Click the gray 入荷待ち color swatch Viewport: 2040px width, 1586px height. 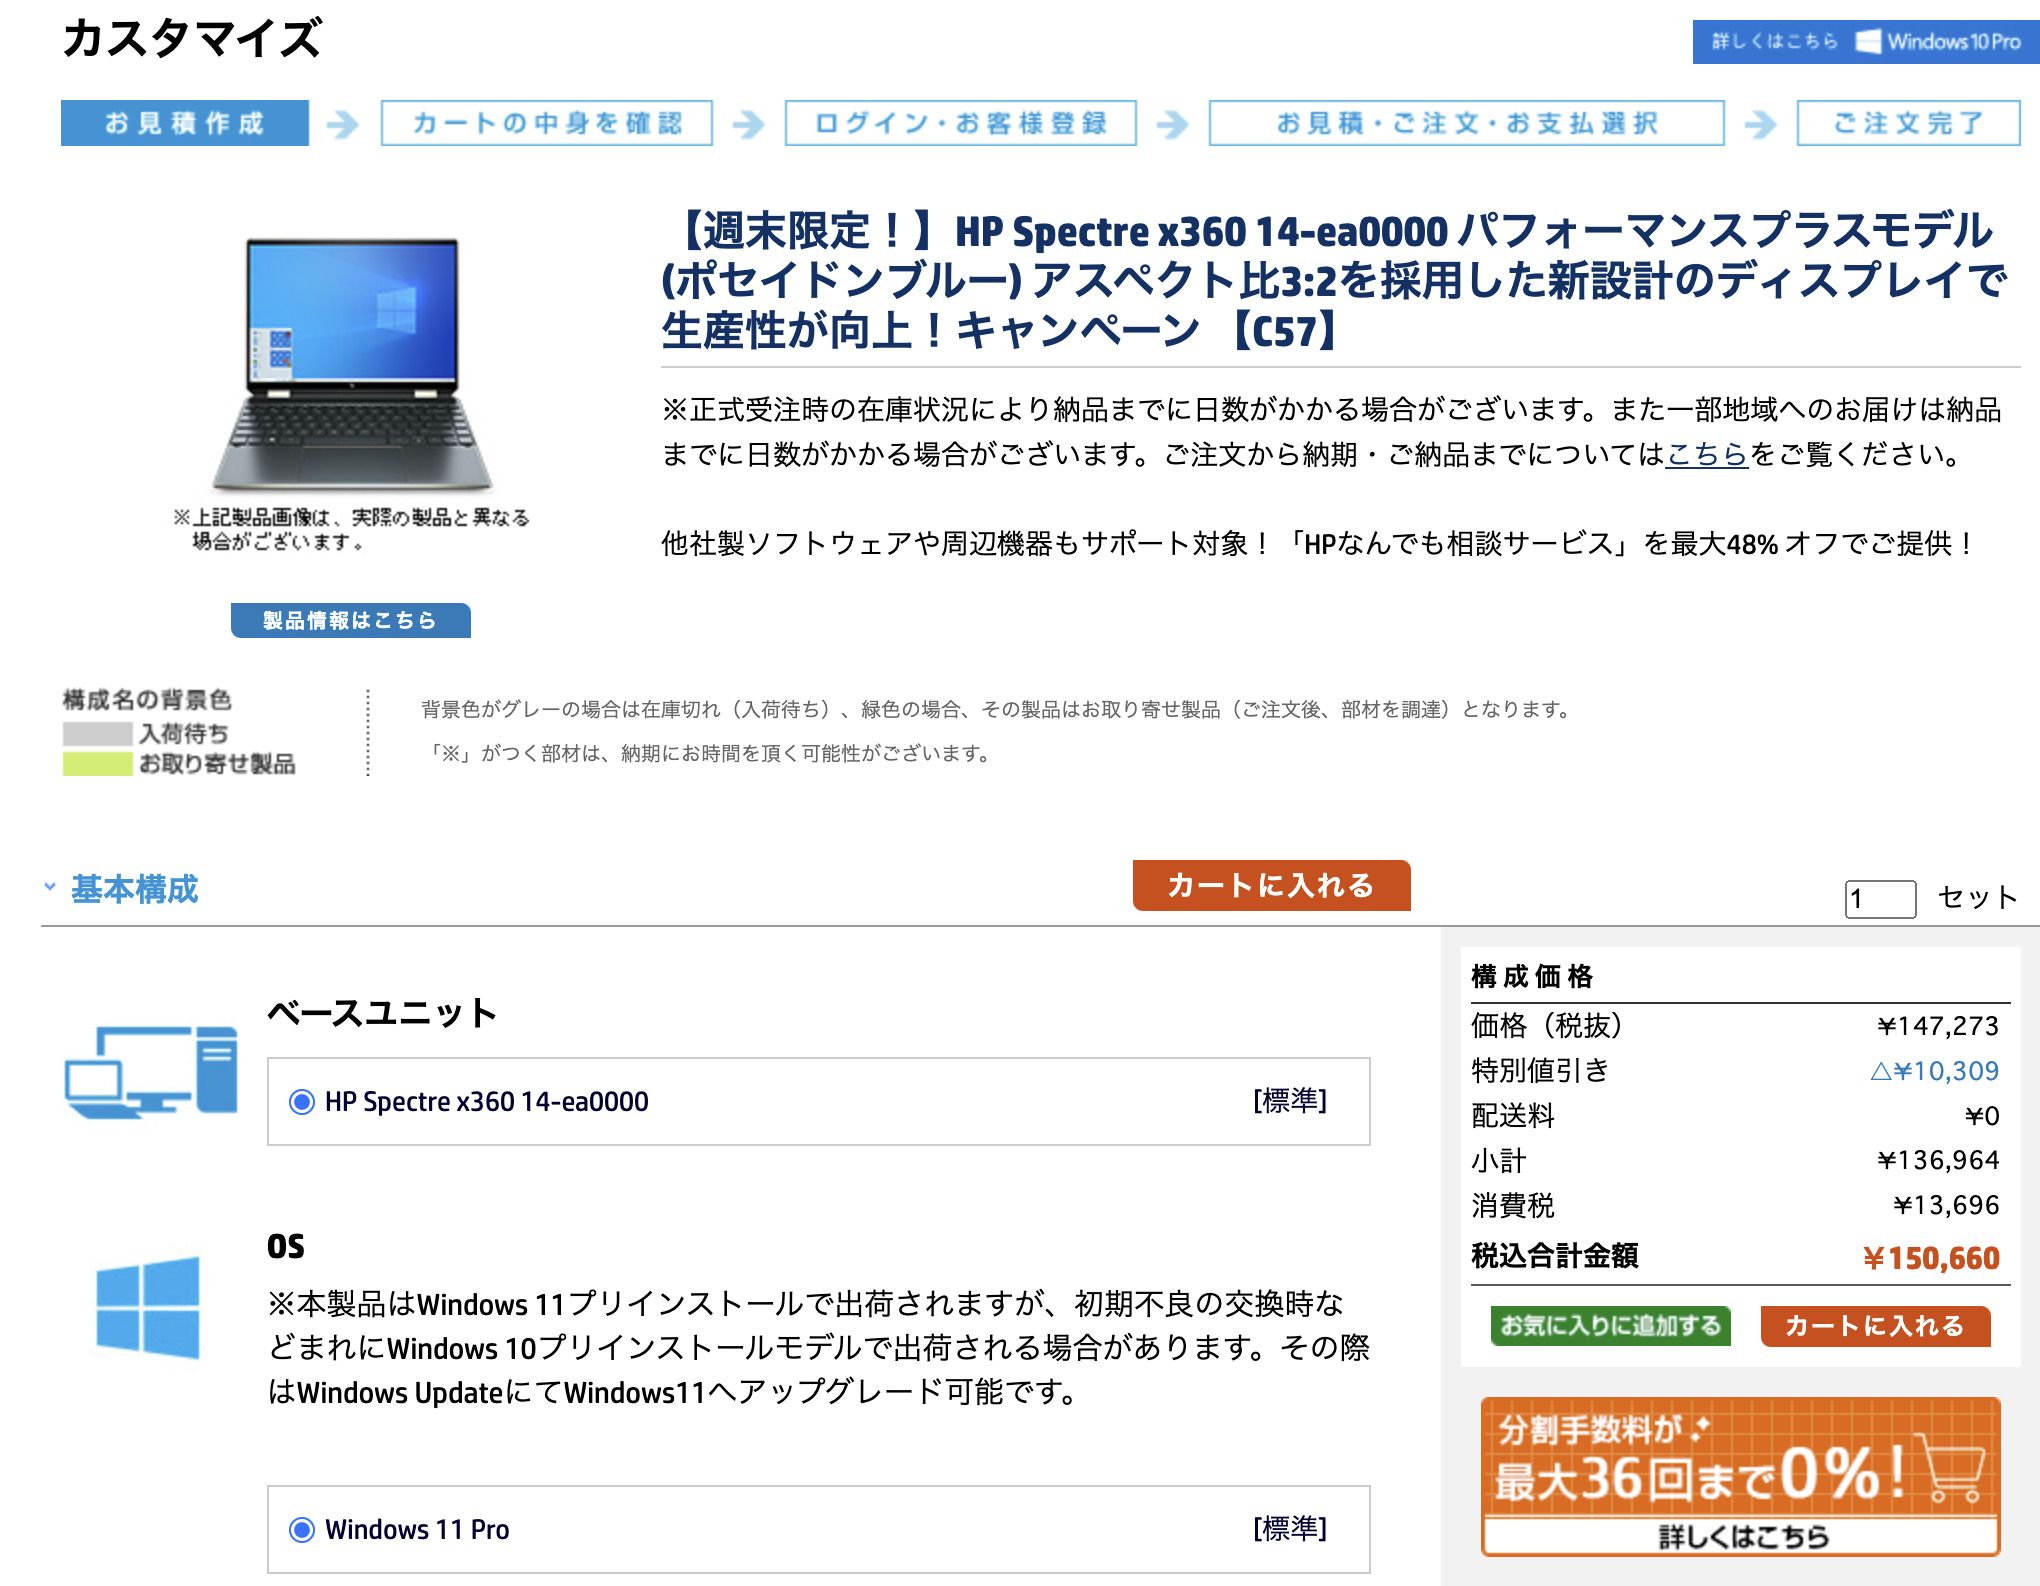pos(97,734)
